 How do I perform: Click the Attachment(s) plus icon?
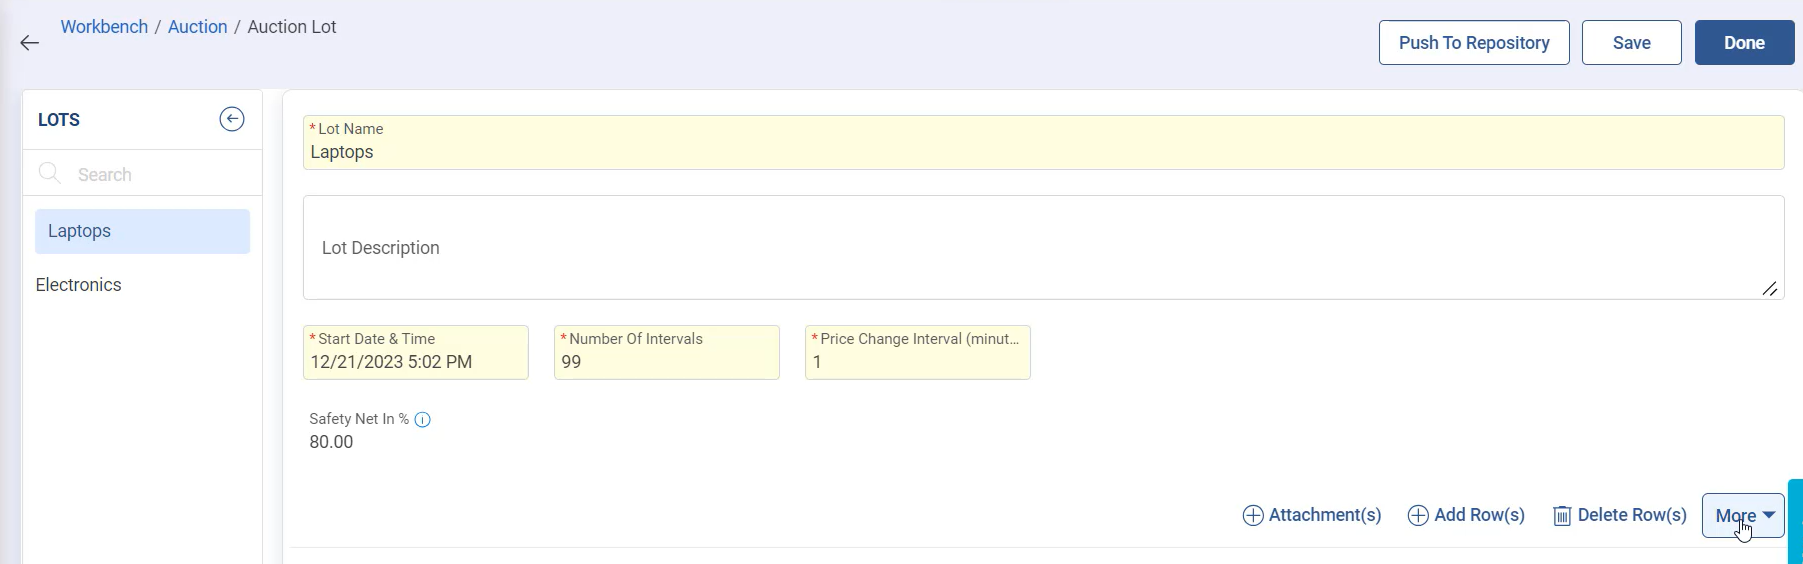pos(1252,516)
